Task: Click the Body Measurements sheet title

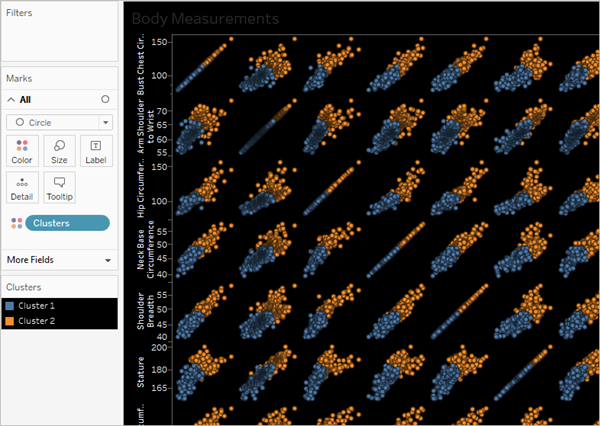Action: point(204,18)
